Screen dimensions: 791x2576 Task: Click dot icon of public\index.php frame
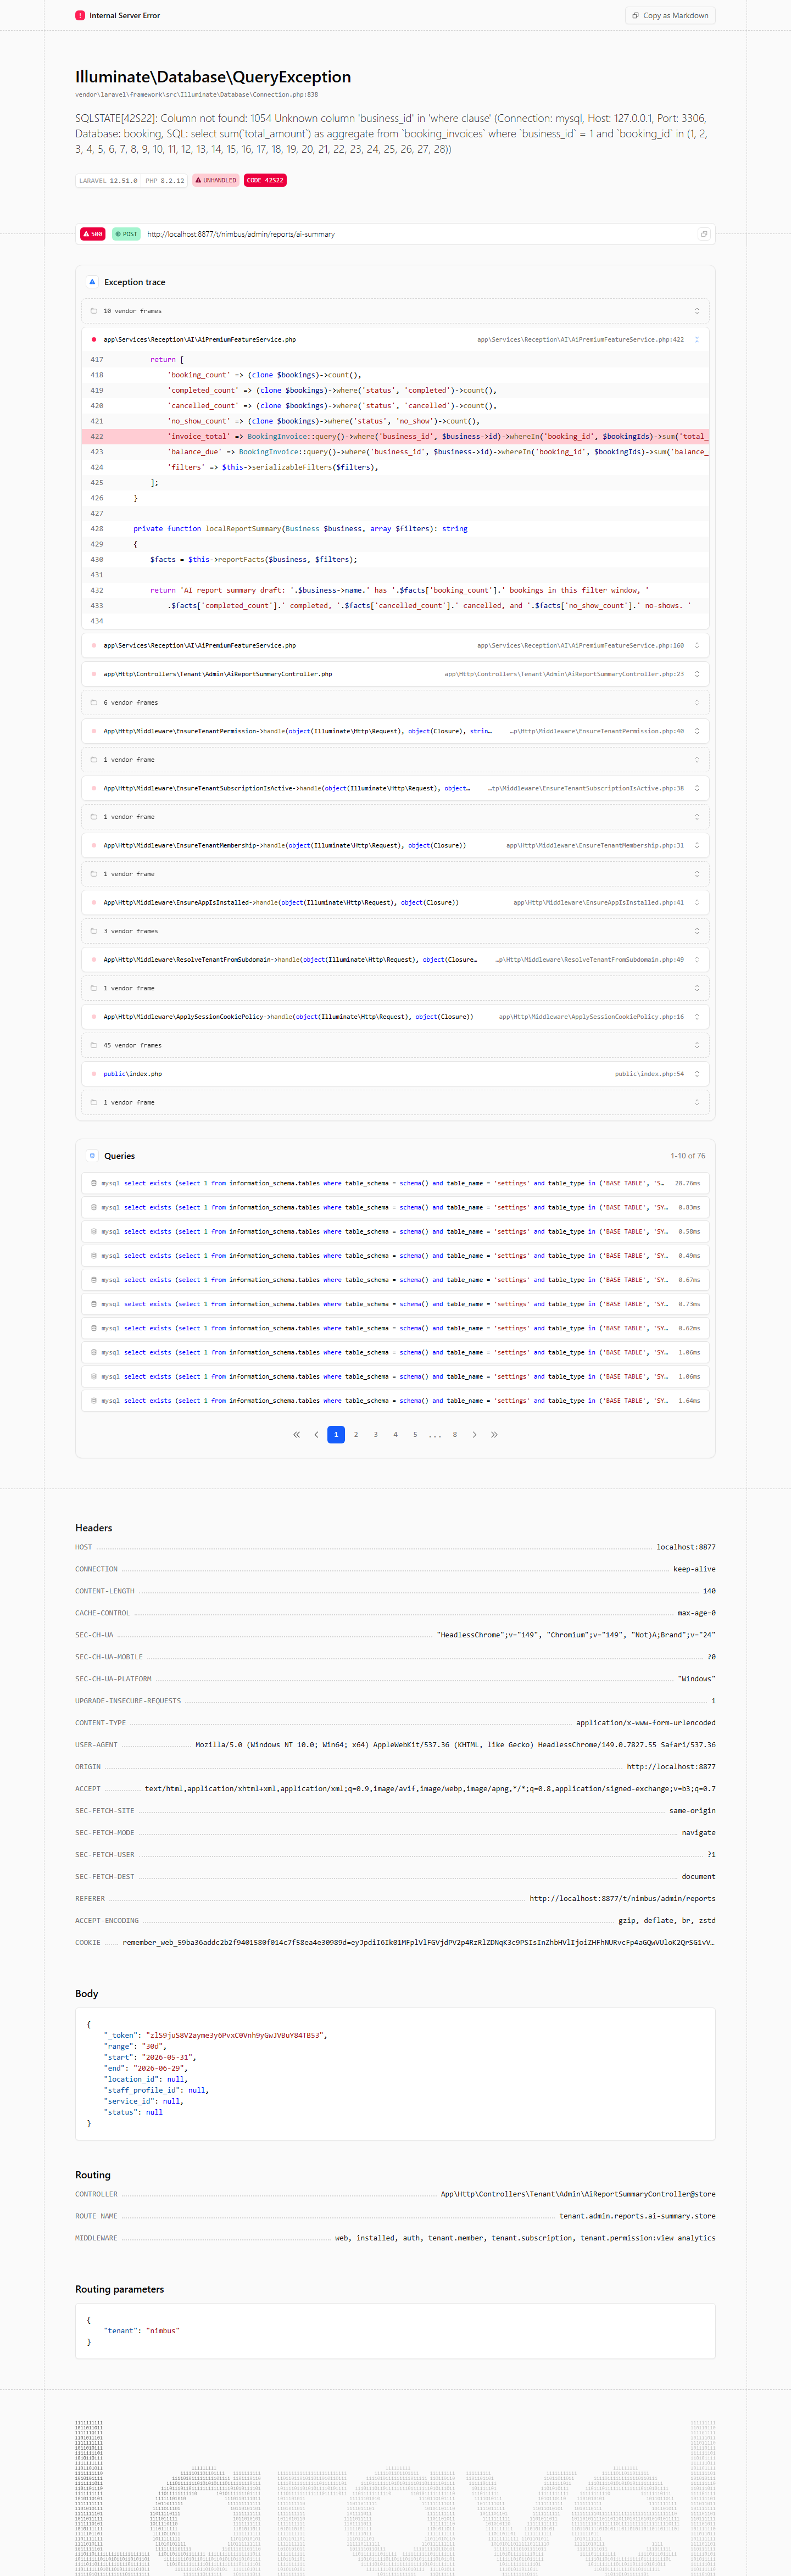pyautogui.click(x=94, y=1073)
